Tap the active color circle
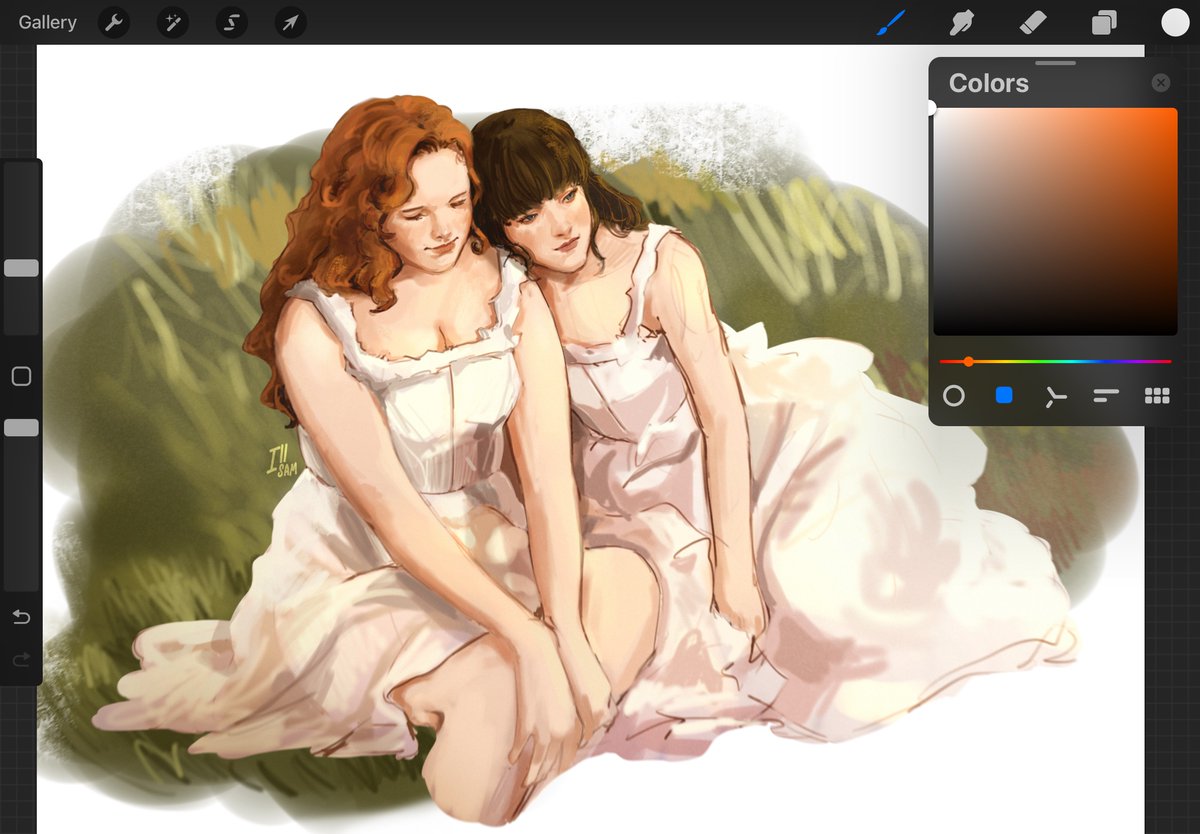Viewport: 1200px width, 834px height. 1175,22
